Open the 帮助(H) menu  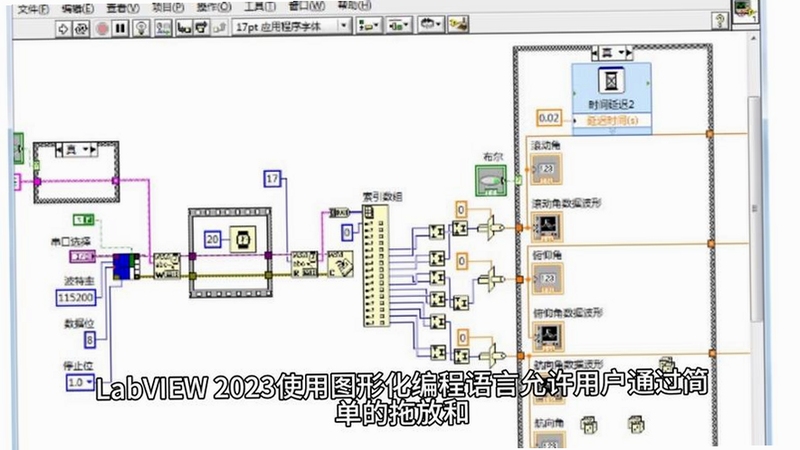pos(354,6)
